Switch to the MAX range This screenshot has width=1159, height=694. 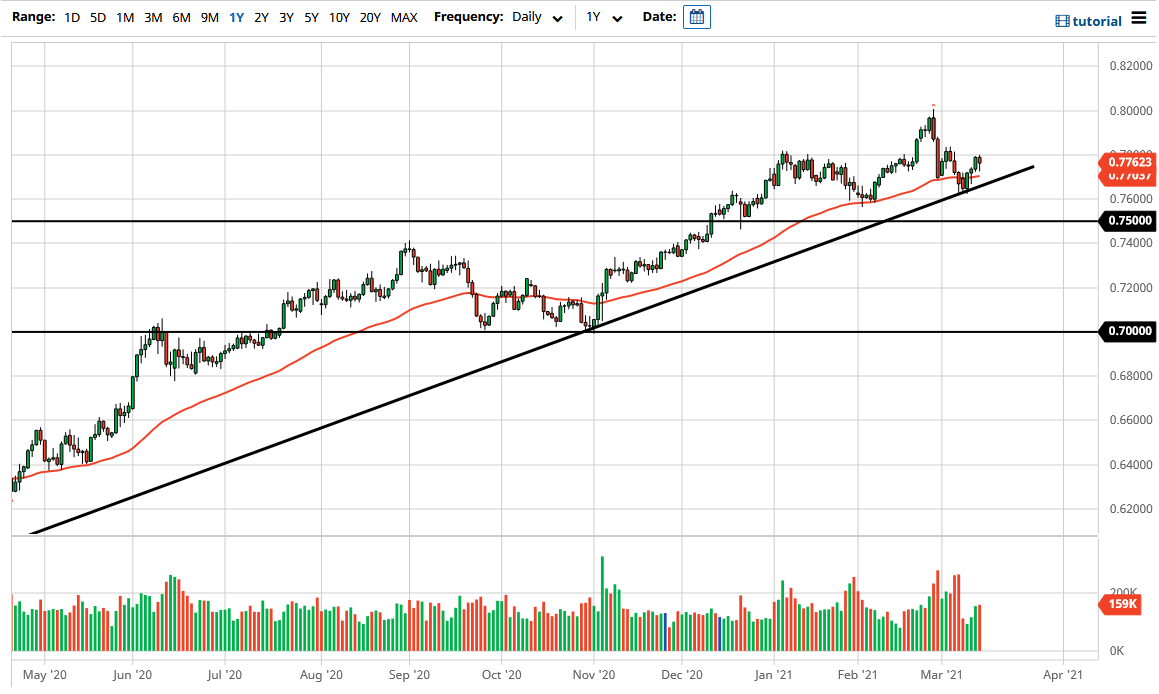(x=404, y=17)
